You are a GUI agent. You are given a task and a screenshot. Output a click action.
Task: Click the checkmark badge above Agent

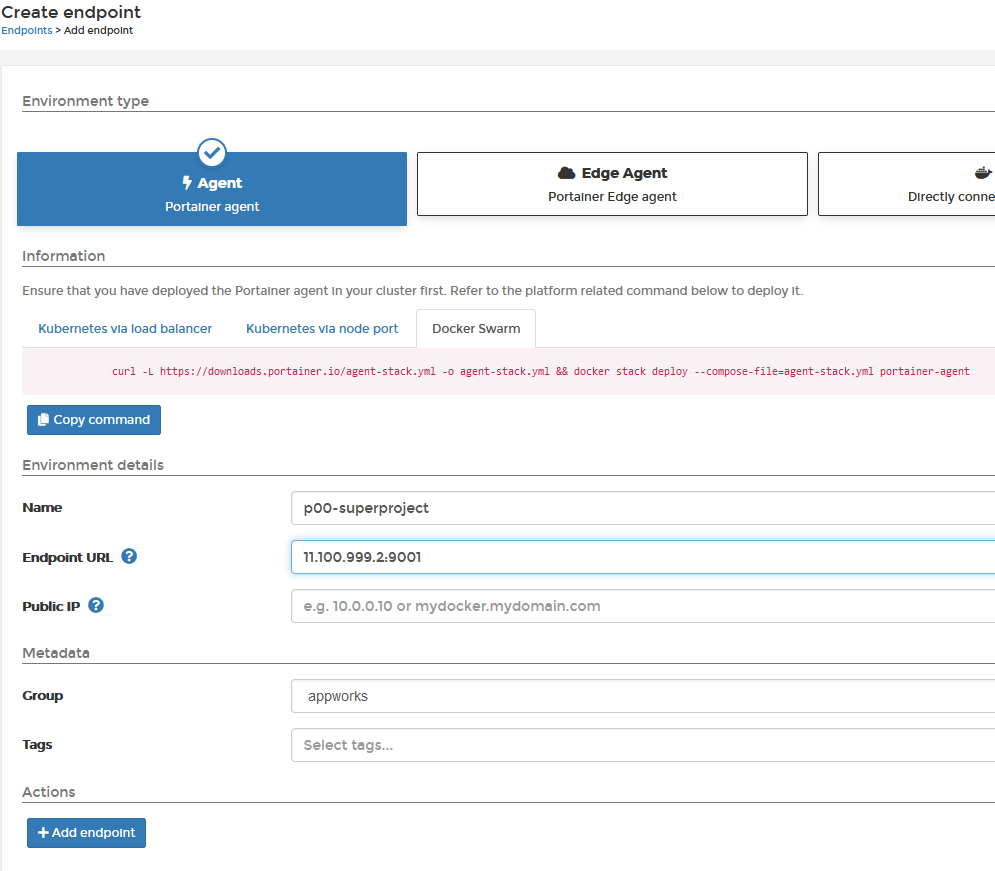click(x=211, y=152)
